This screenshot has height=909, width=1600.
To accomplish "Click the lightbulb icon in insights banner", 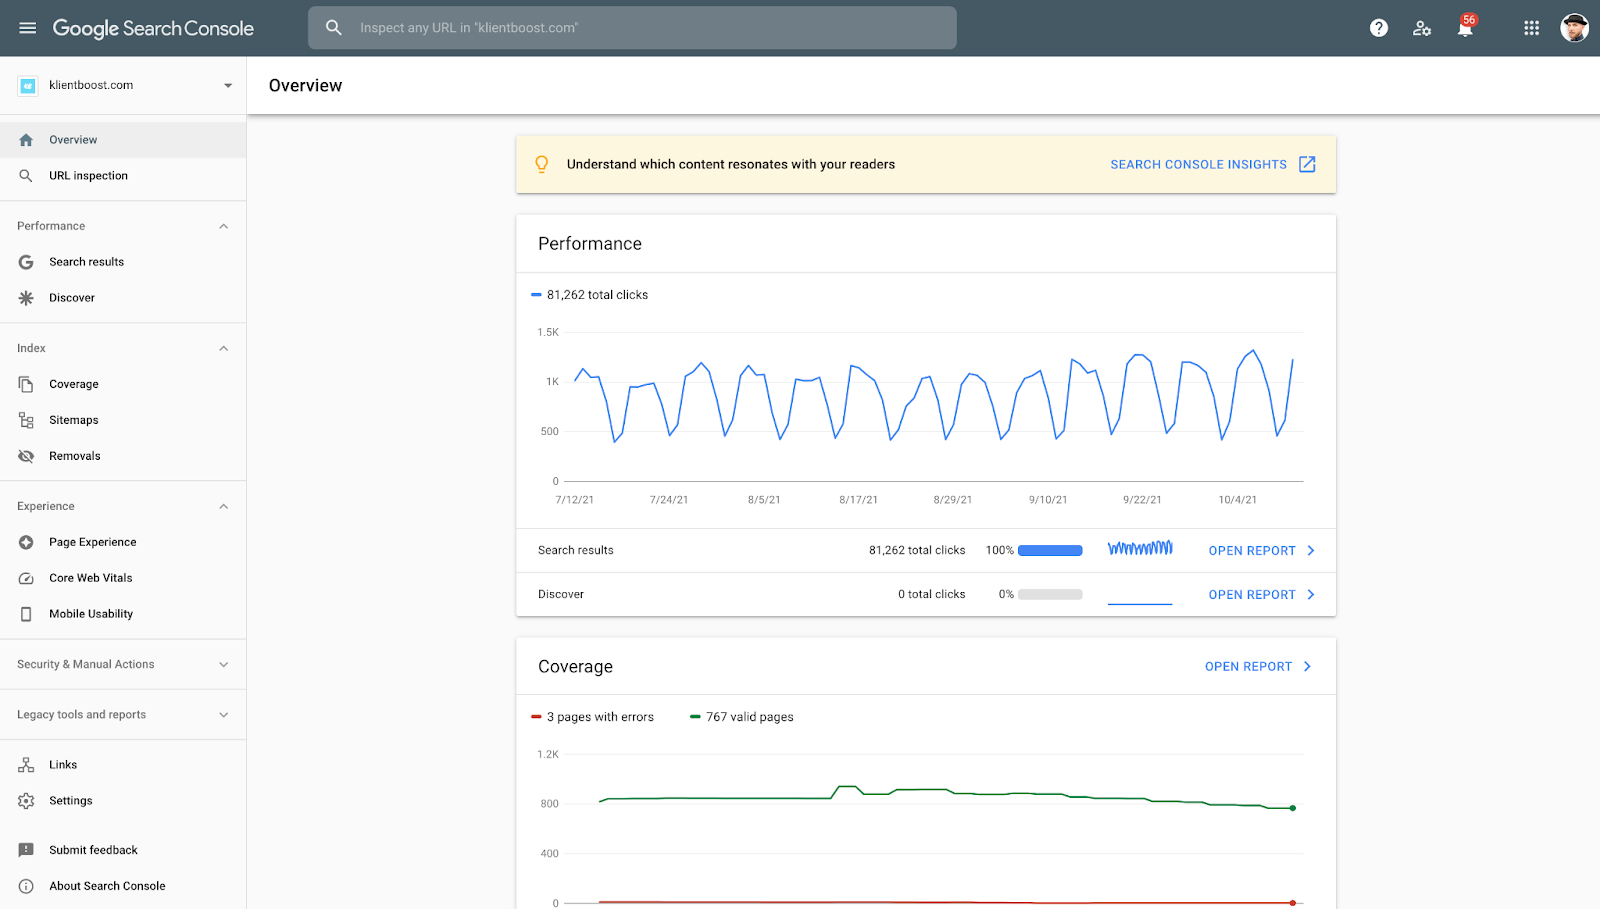I will click(x=541, y=165).
